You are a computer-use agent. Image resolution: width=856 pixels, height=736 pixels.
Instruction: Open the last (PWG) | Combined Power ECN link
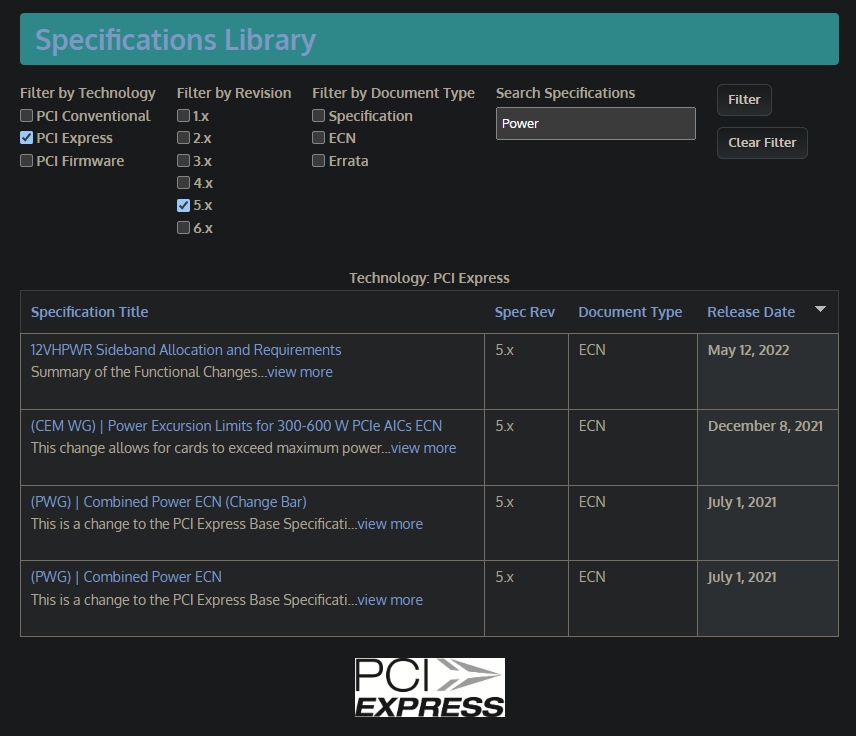[126, 577]
